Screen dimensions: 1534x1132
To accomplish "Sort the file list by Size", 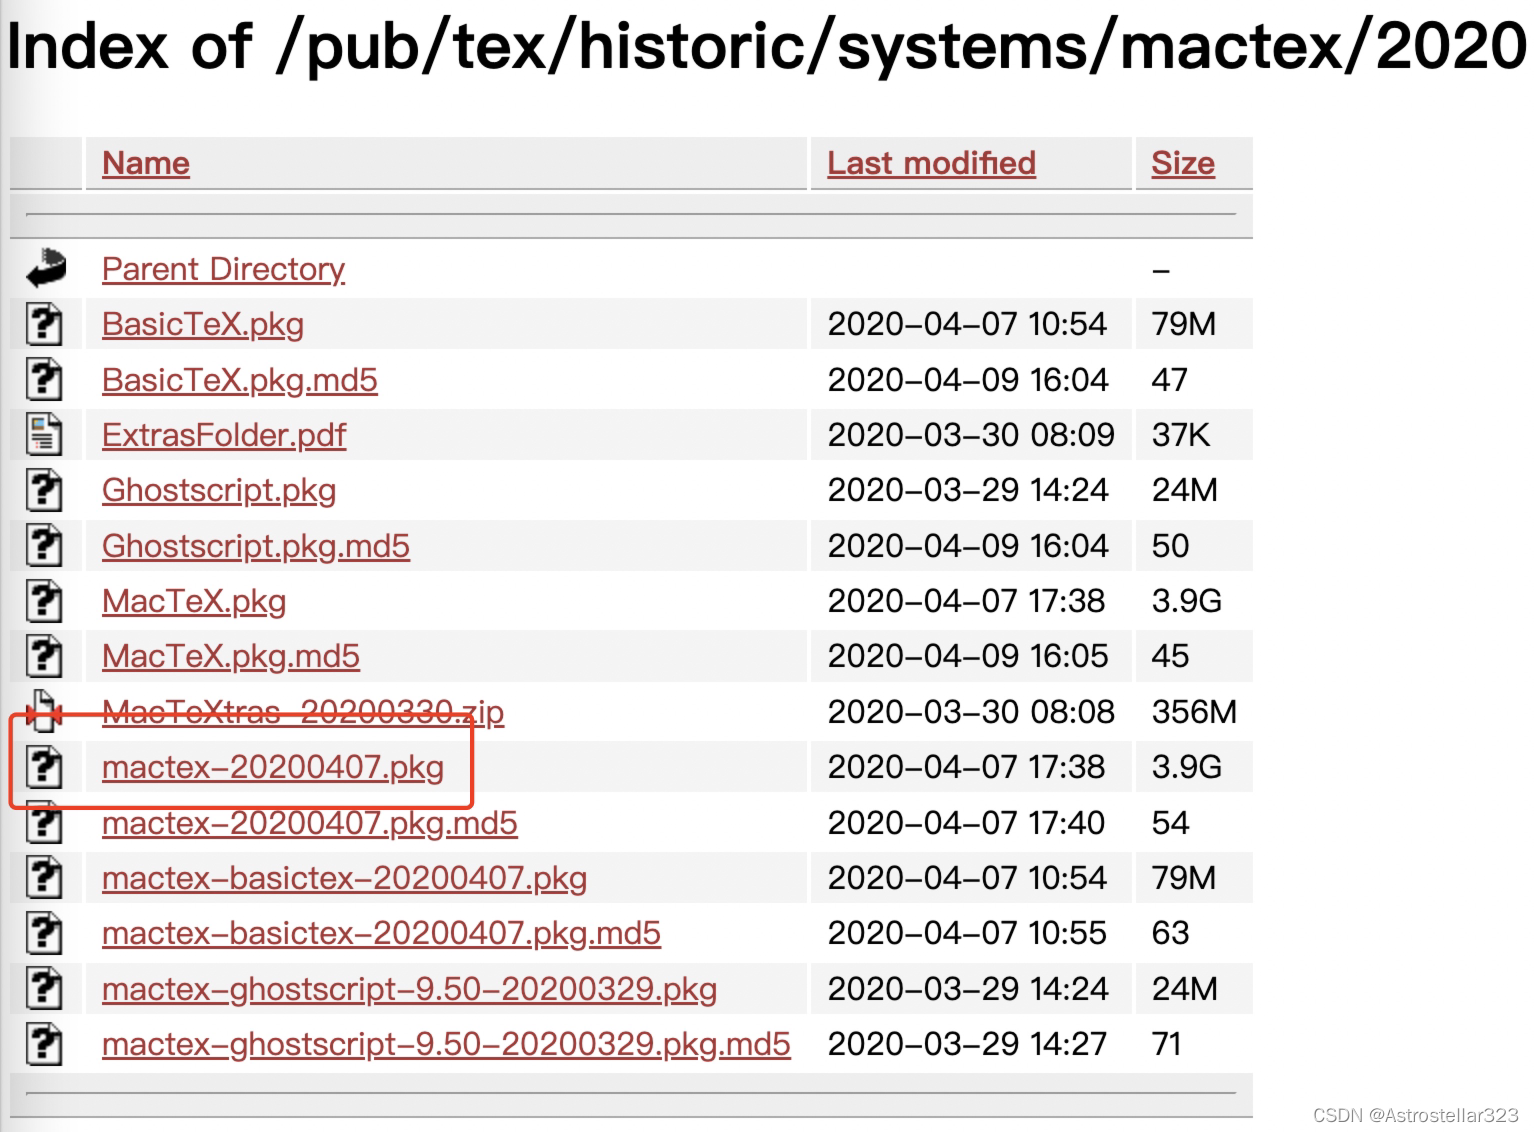I will point(1183,163).
